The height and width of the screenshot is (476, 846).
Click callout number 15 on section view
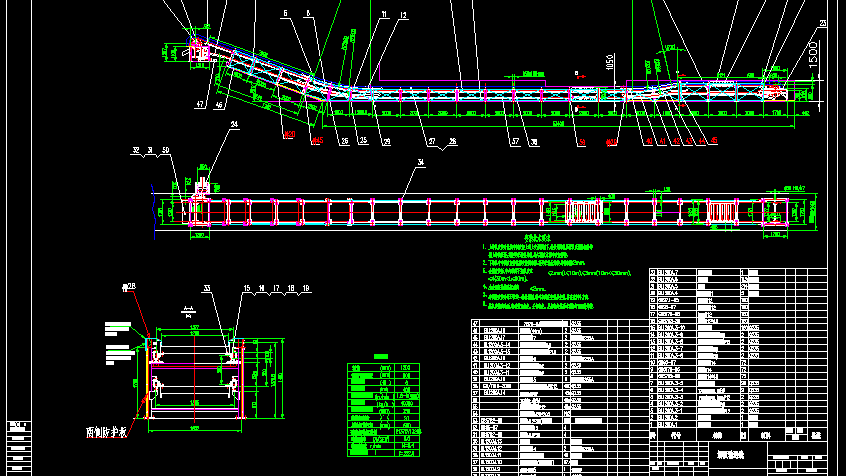pyautogui.click(x=247, y=289)
